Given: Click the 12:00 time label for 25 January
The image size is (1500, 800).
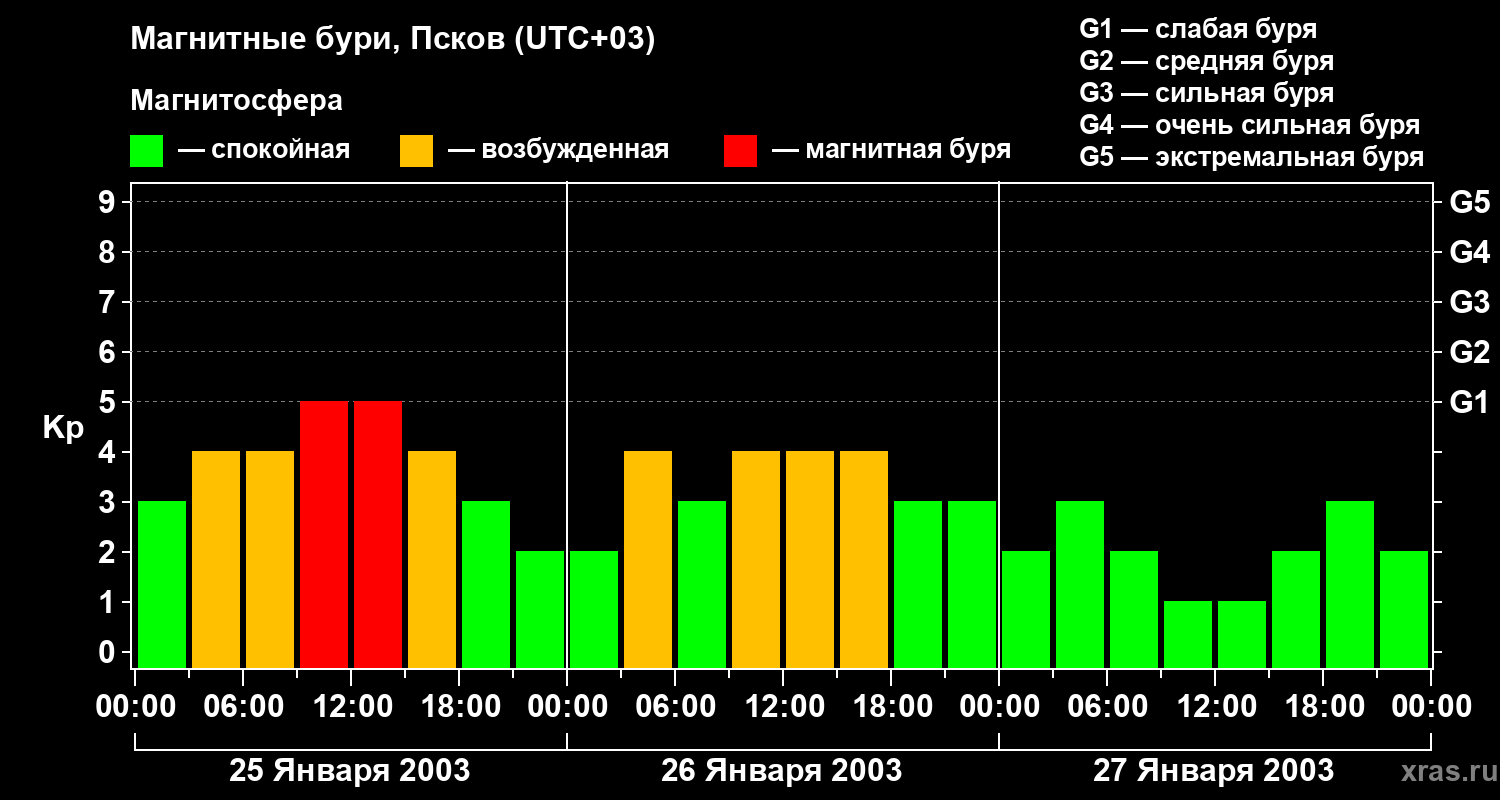Looking at the screenshot, I should [351, 707].
